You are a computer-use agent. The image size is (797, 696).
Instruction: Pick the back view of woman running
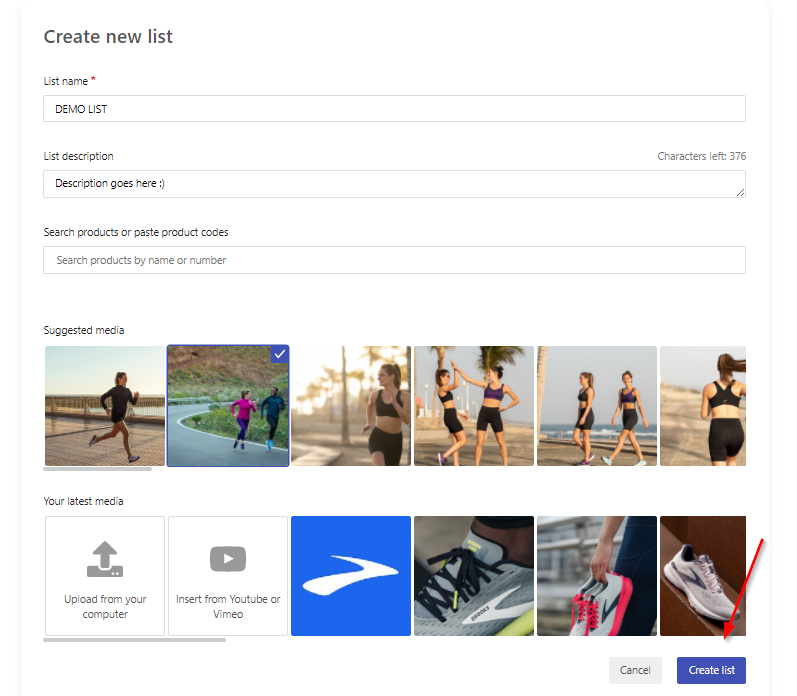[x=703, y=406]
